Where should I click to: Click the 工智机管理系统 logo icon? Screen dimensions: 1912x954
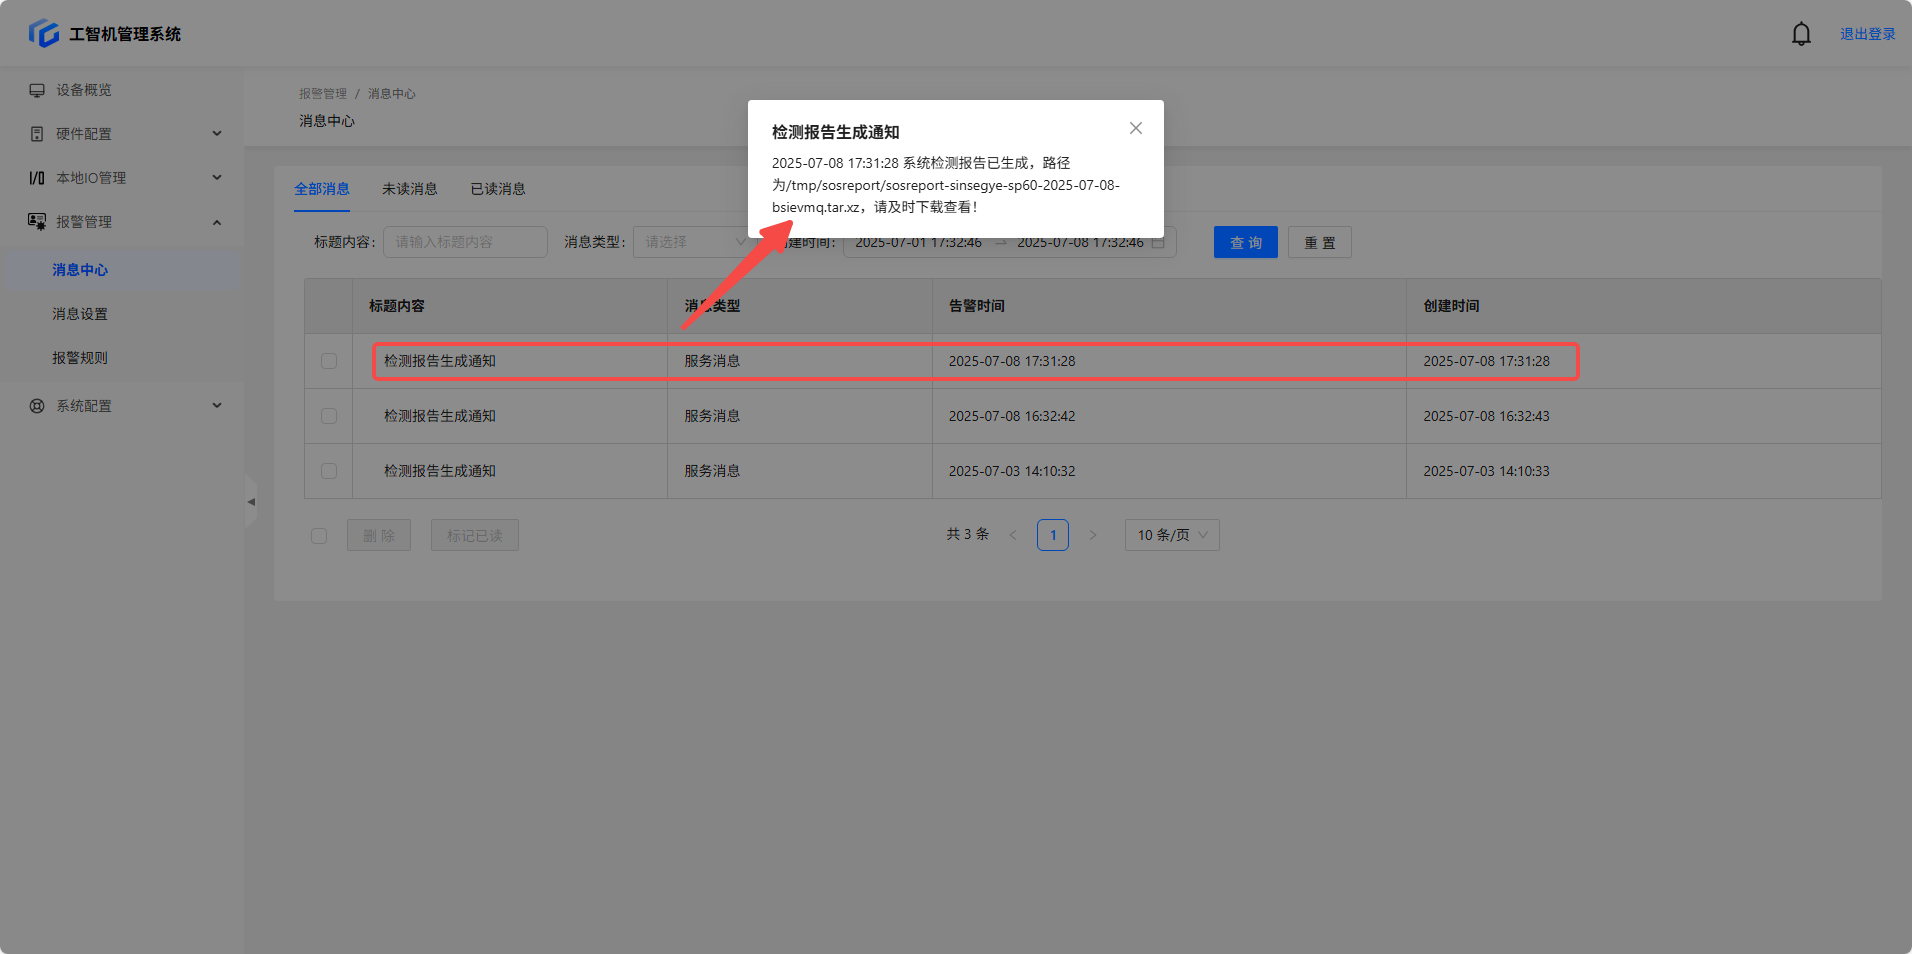tap(44, 34)
